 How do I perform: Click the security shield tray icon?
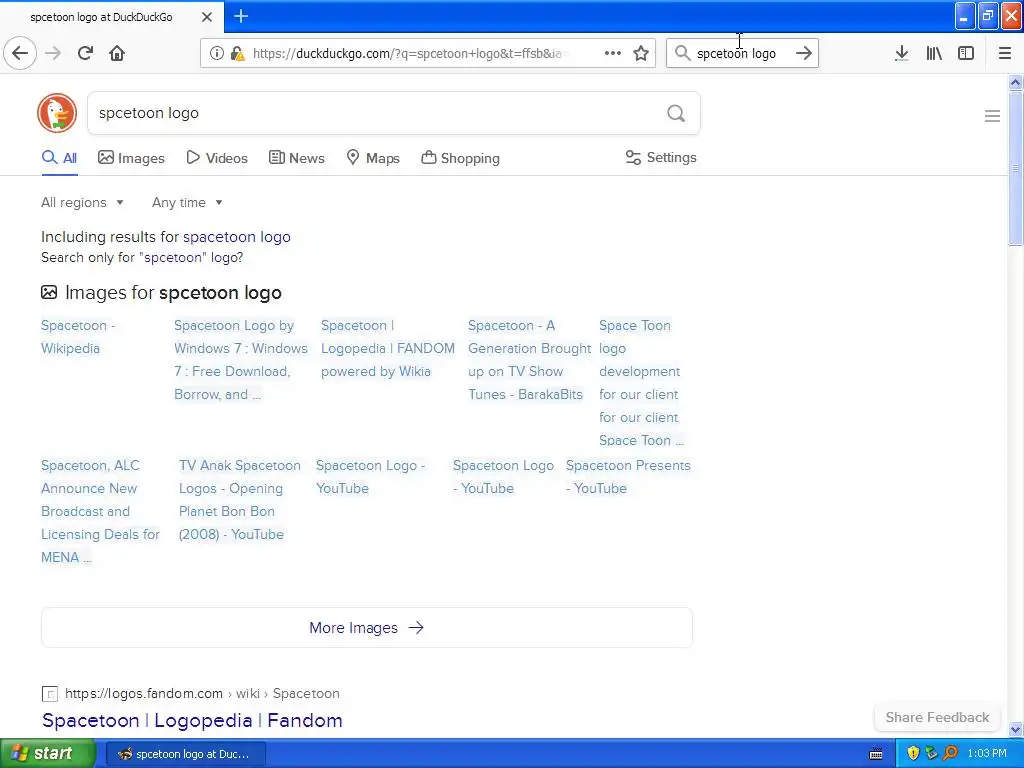pyautogui.click(x=913, y=753)
